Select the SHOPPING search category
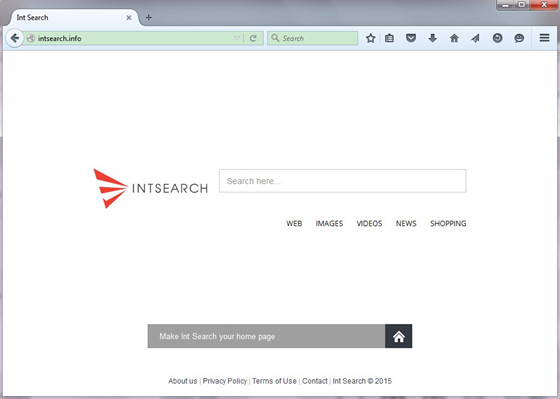The height and width of the screenshot is (399, 560). point(448,224)
